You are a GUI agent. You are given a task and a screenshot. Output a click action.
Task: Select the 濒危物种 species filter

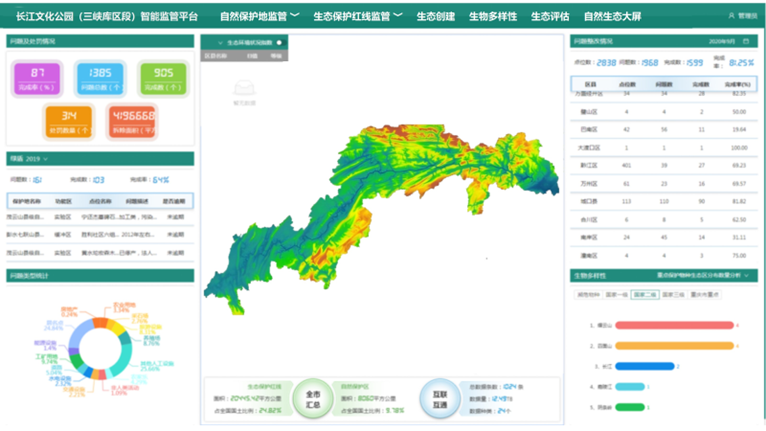point(587,295)
